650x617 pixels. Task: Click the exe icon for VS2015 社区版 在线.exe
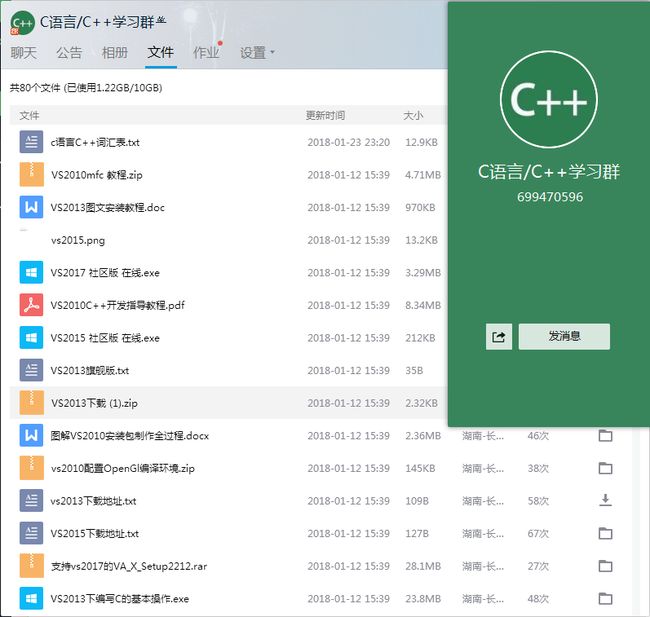point(31,338)
